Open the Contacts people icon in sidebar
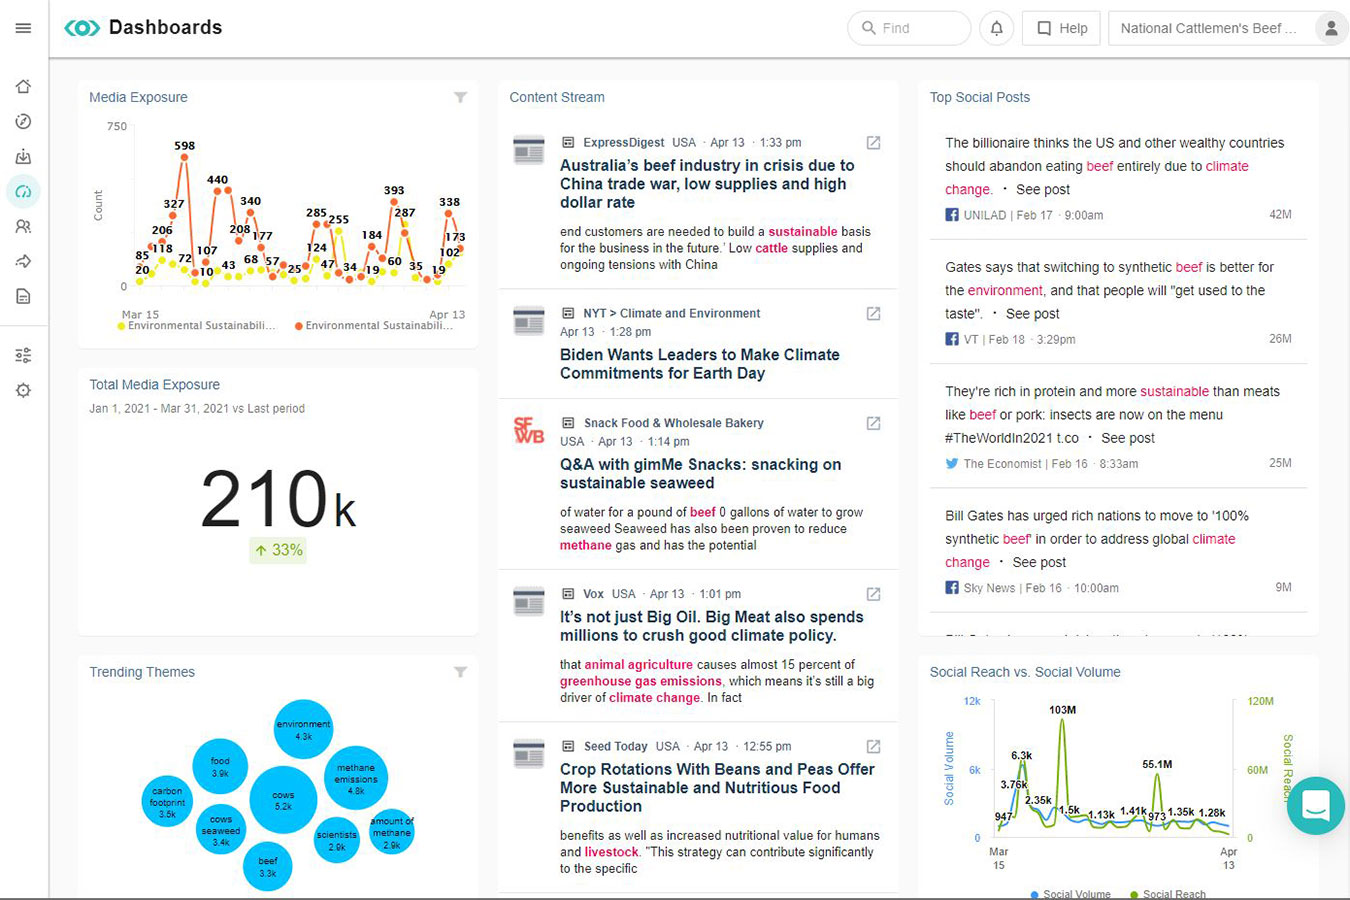The width and height of the screenshot is (1350, 900). click(23, 227)
